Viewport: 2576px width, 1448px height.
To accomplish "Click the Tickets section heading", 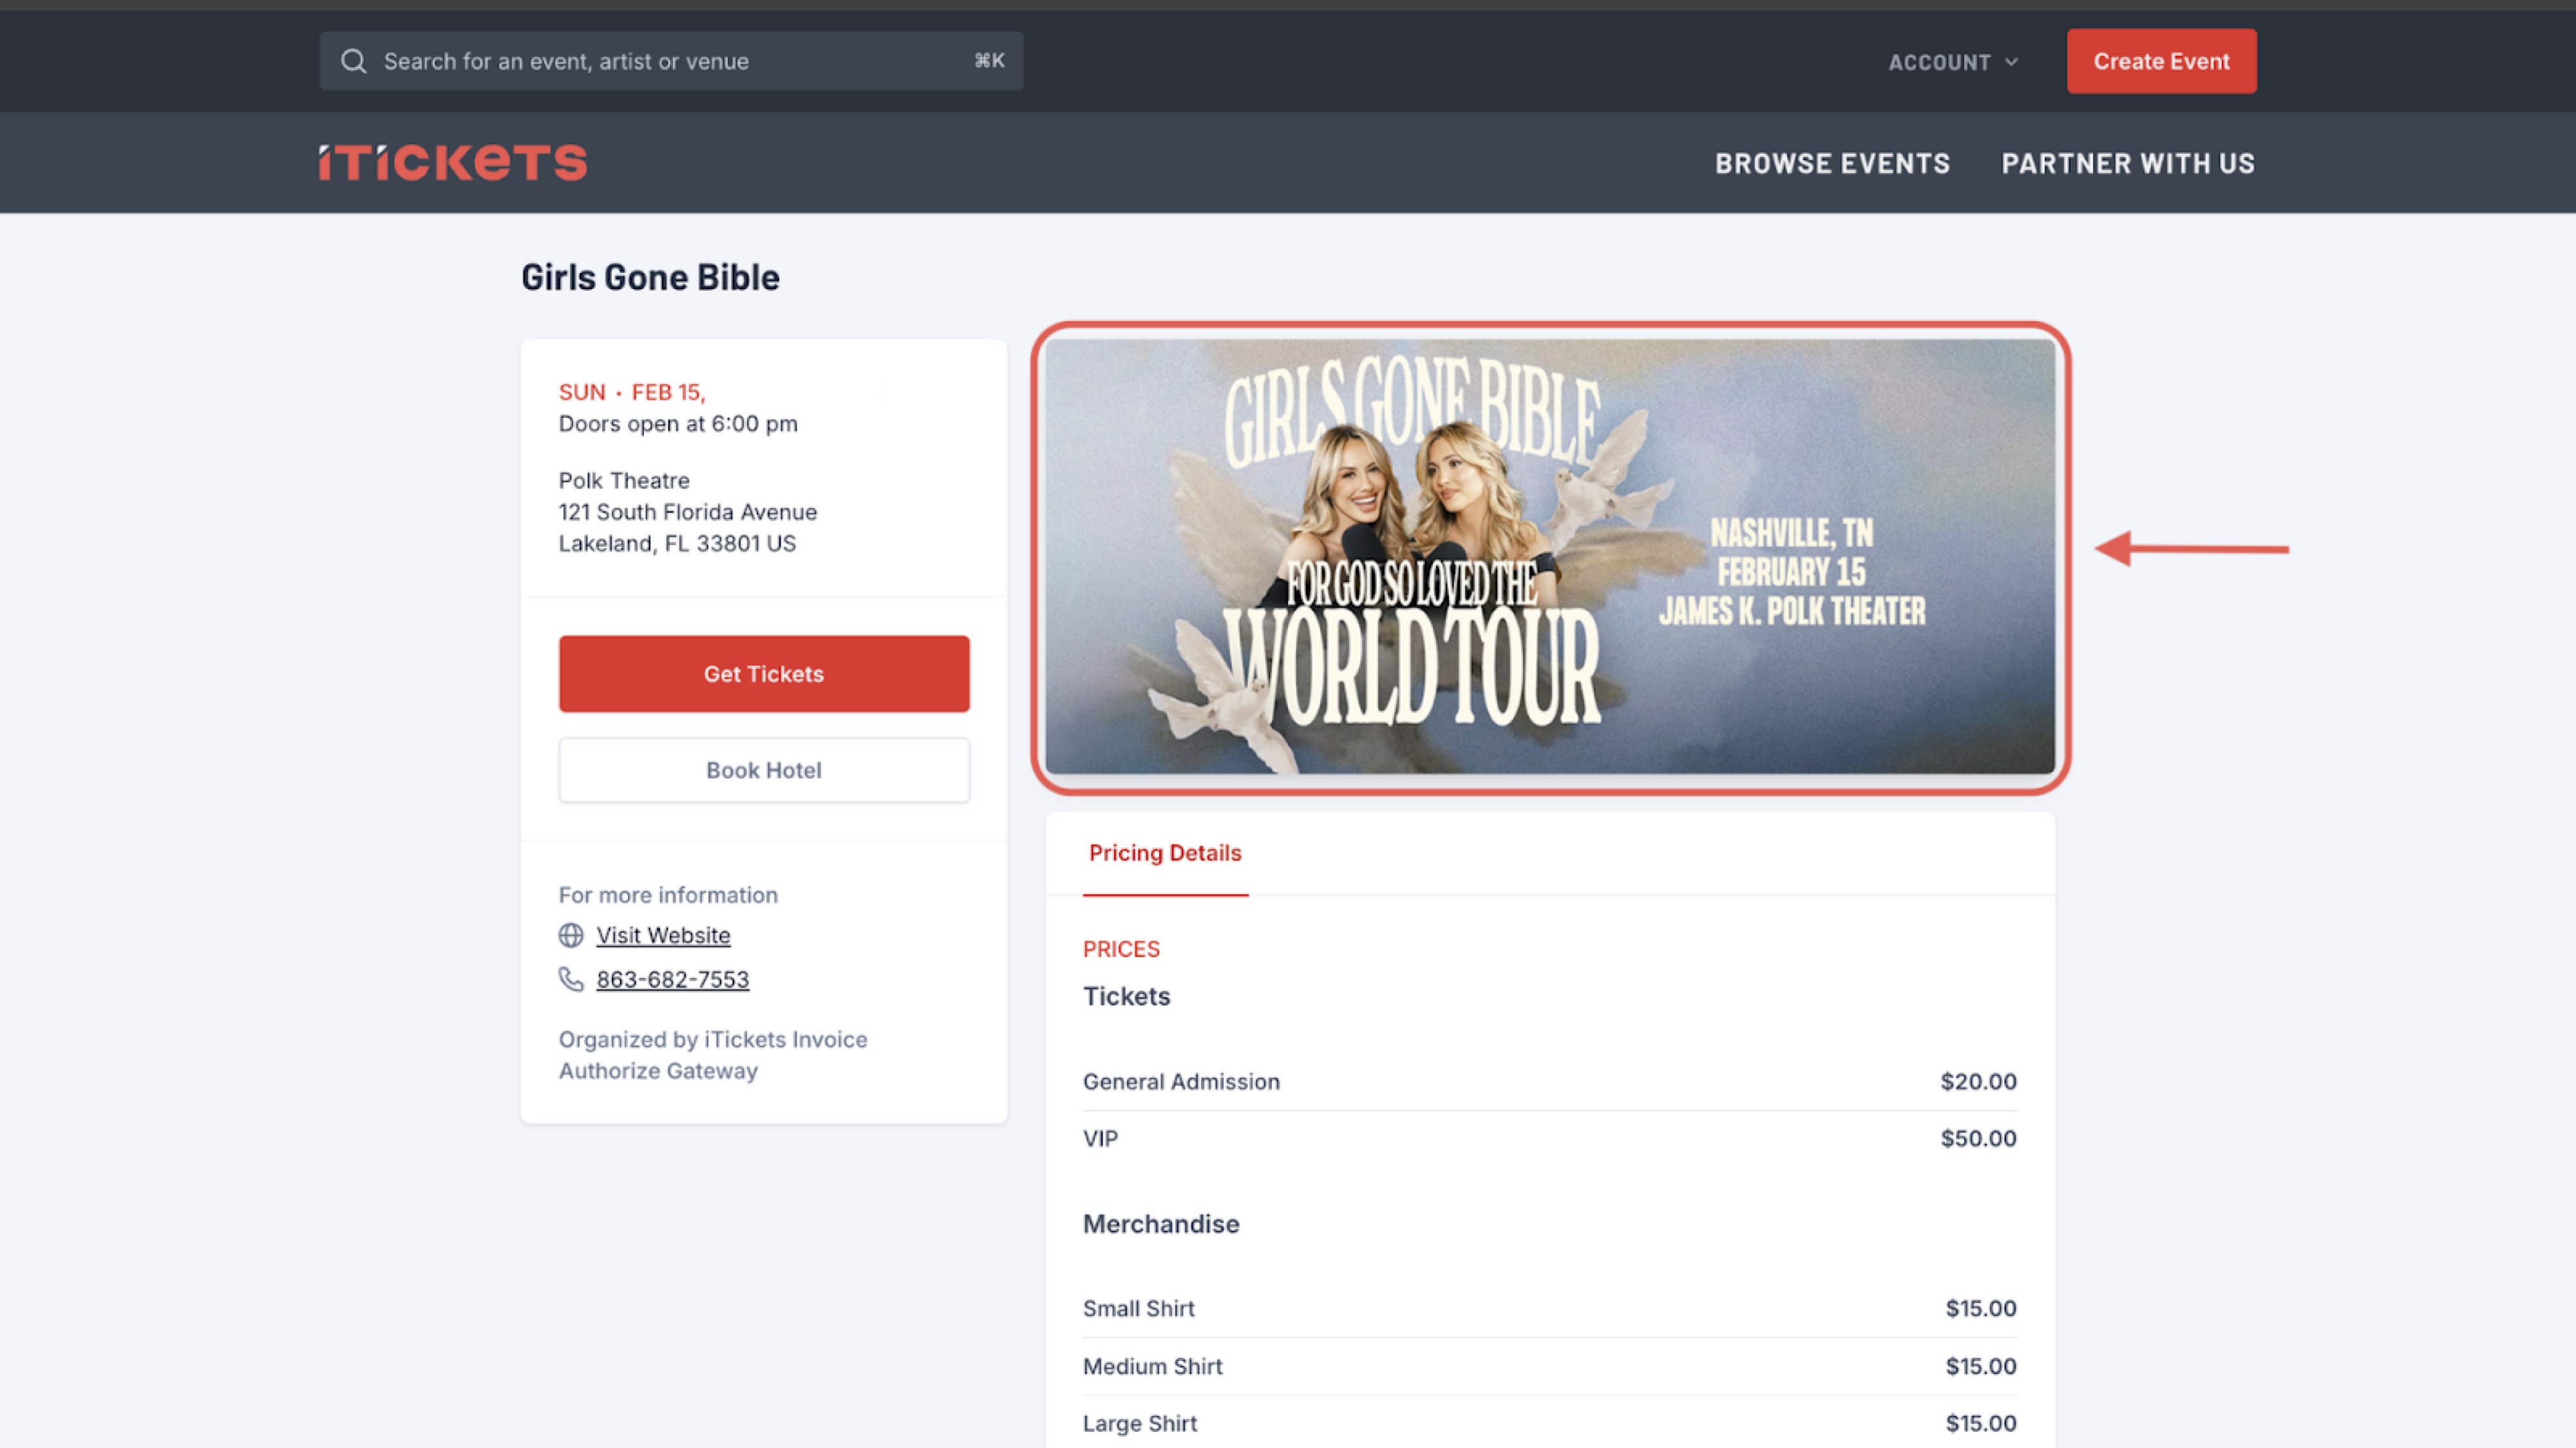I will 1126,996.
